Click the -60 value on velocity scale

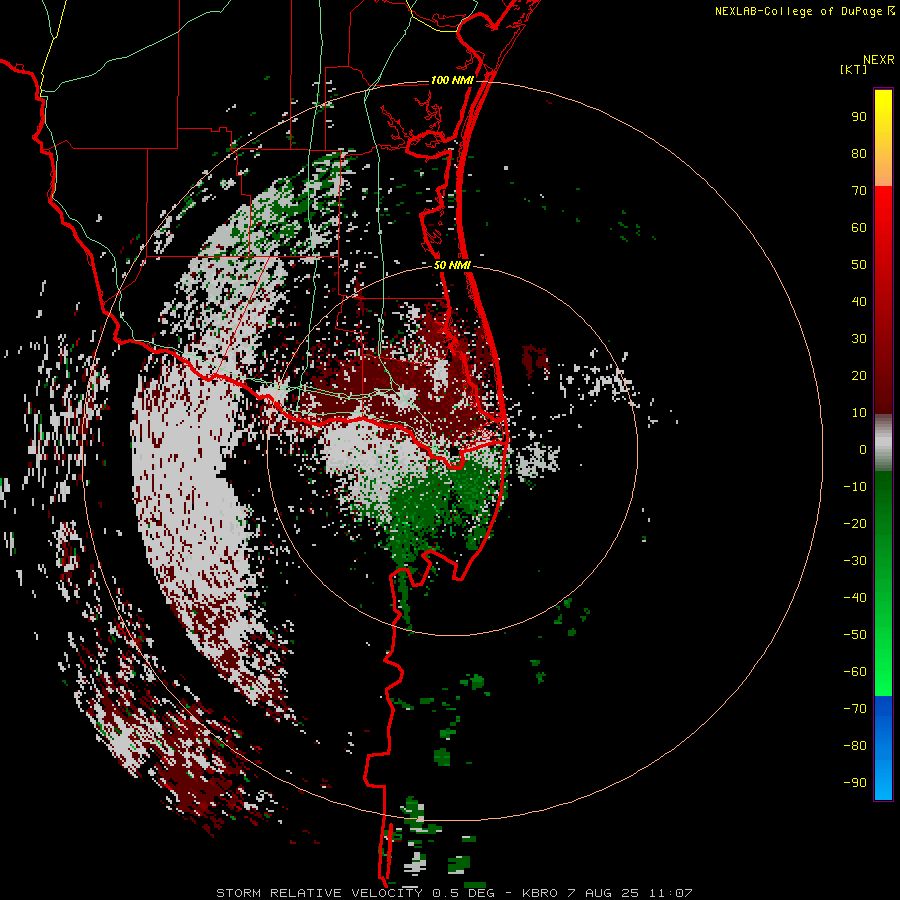(855, 672)
